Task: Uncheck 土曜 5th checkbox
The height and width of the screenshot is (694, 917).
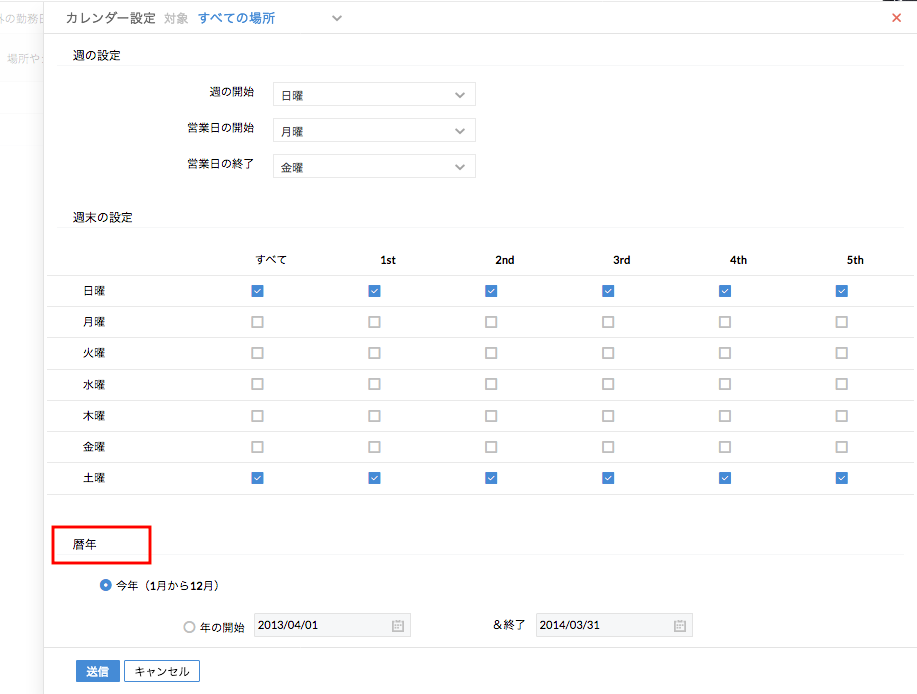Action: 841,478
